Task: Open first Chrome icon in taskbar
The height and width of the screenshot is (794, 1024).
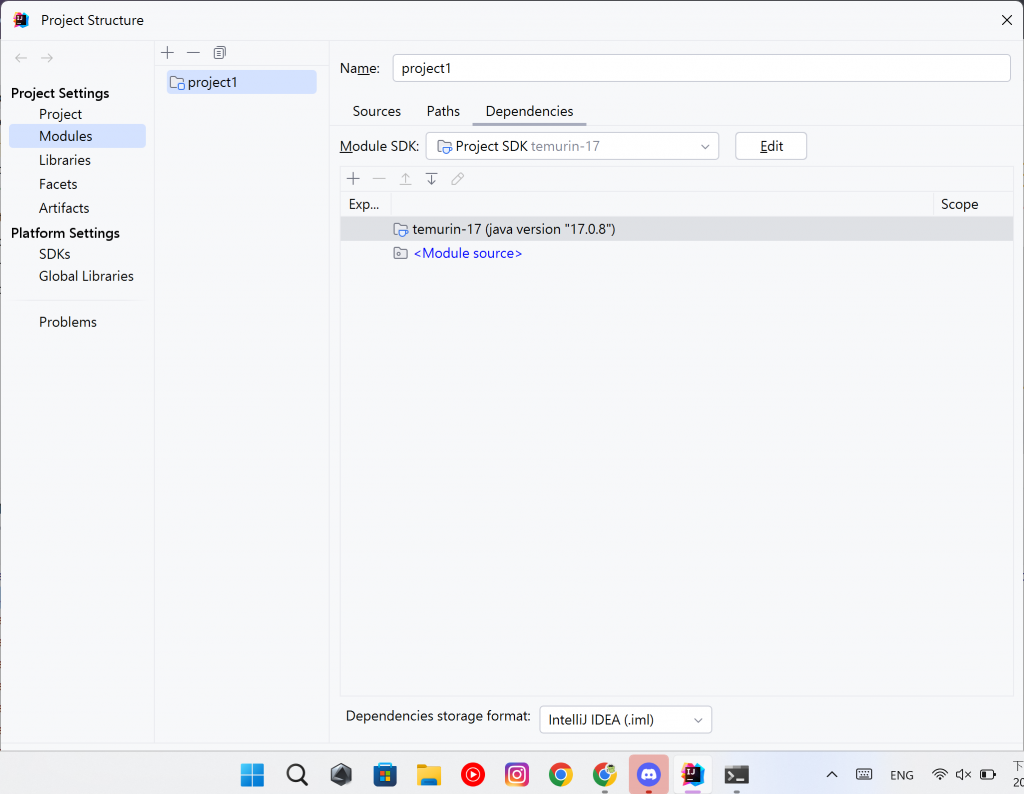Action: (560, 775)
